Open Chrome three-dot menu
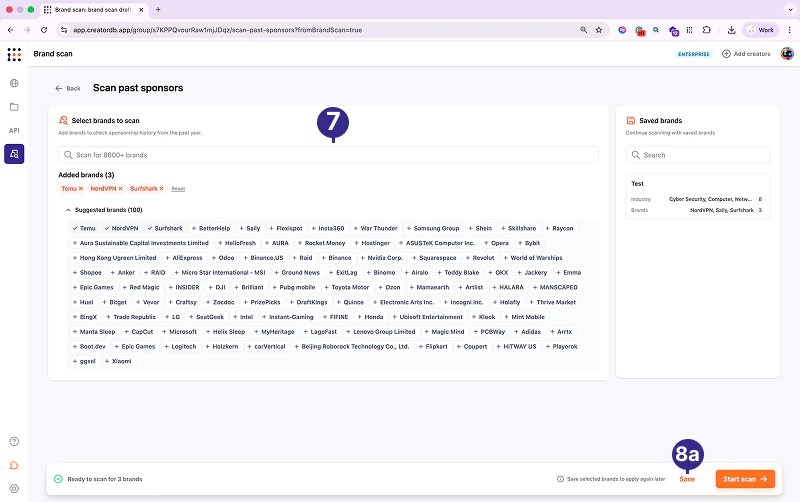The image size is (800, 502). point(789,30)
